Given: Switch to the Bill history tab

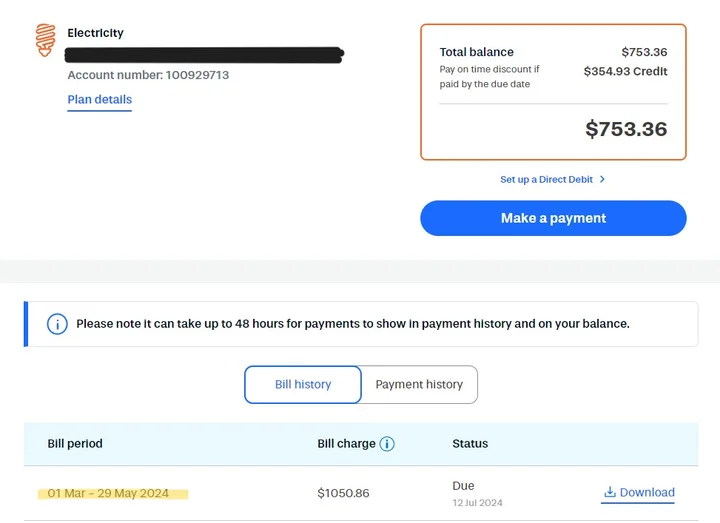Looking at the screenshot, I should [303, 384].
